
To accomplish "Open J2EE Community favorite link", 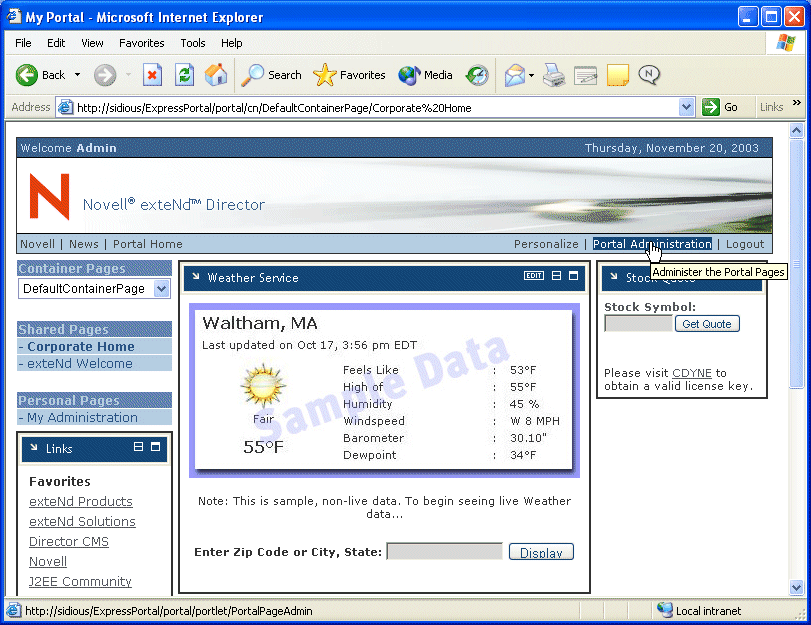I will pos(80,581).
